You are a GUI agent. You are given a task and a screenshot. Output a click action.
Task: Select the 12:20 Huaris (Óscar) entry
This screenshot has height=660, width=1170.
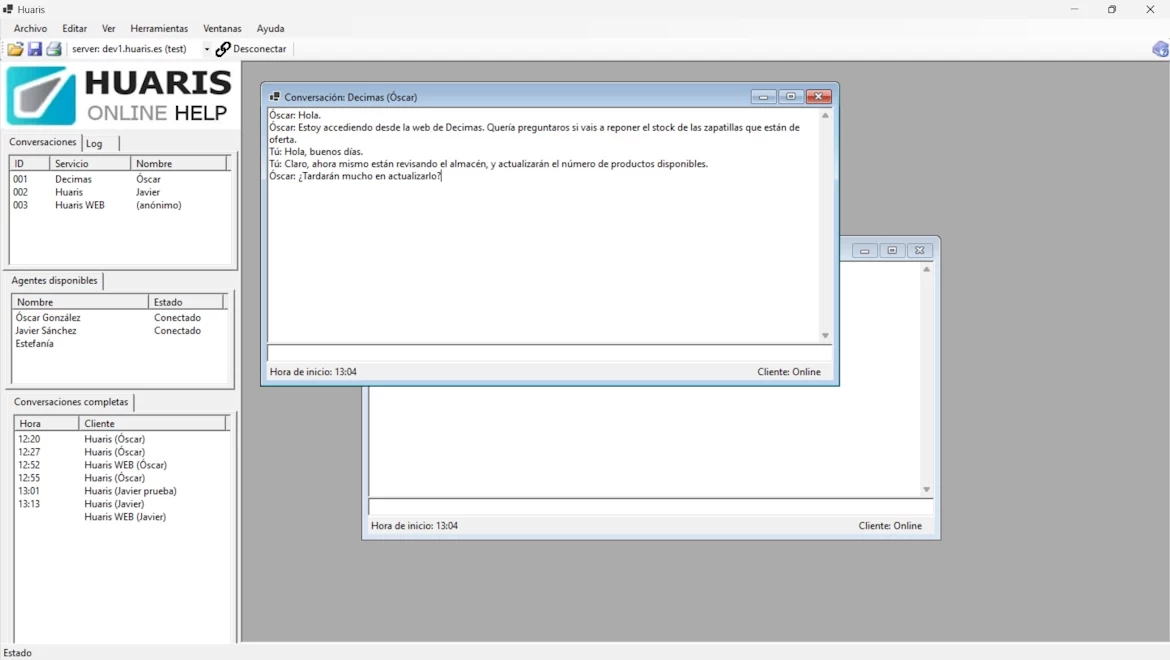tap(121, 439)
